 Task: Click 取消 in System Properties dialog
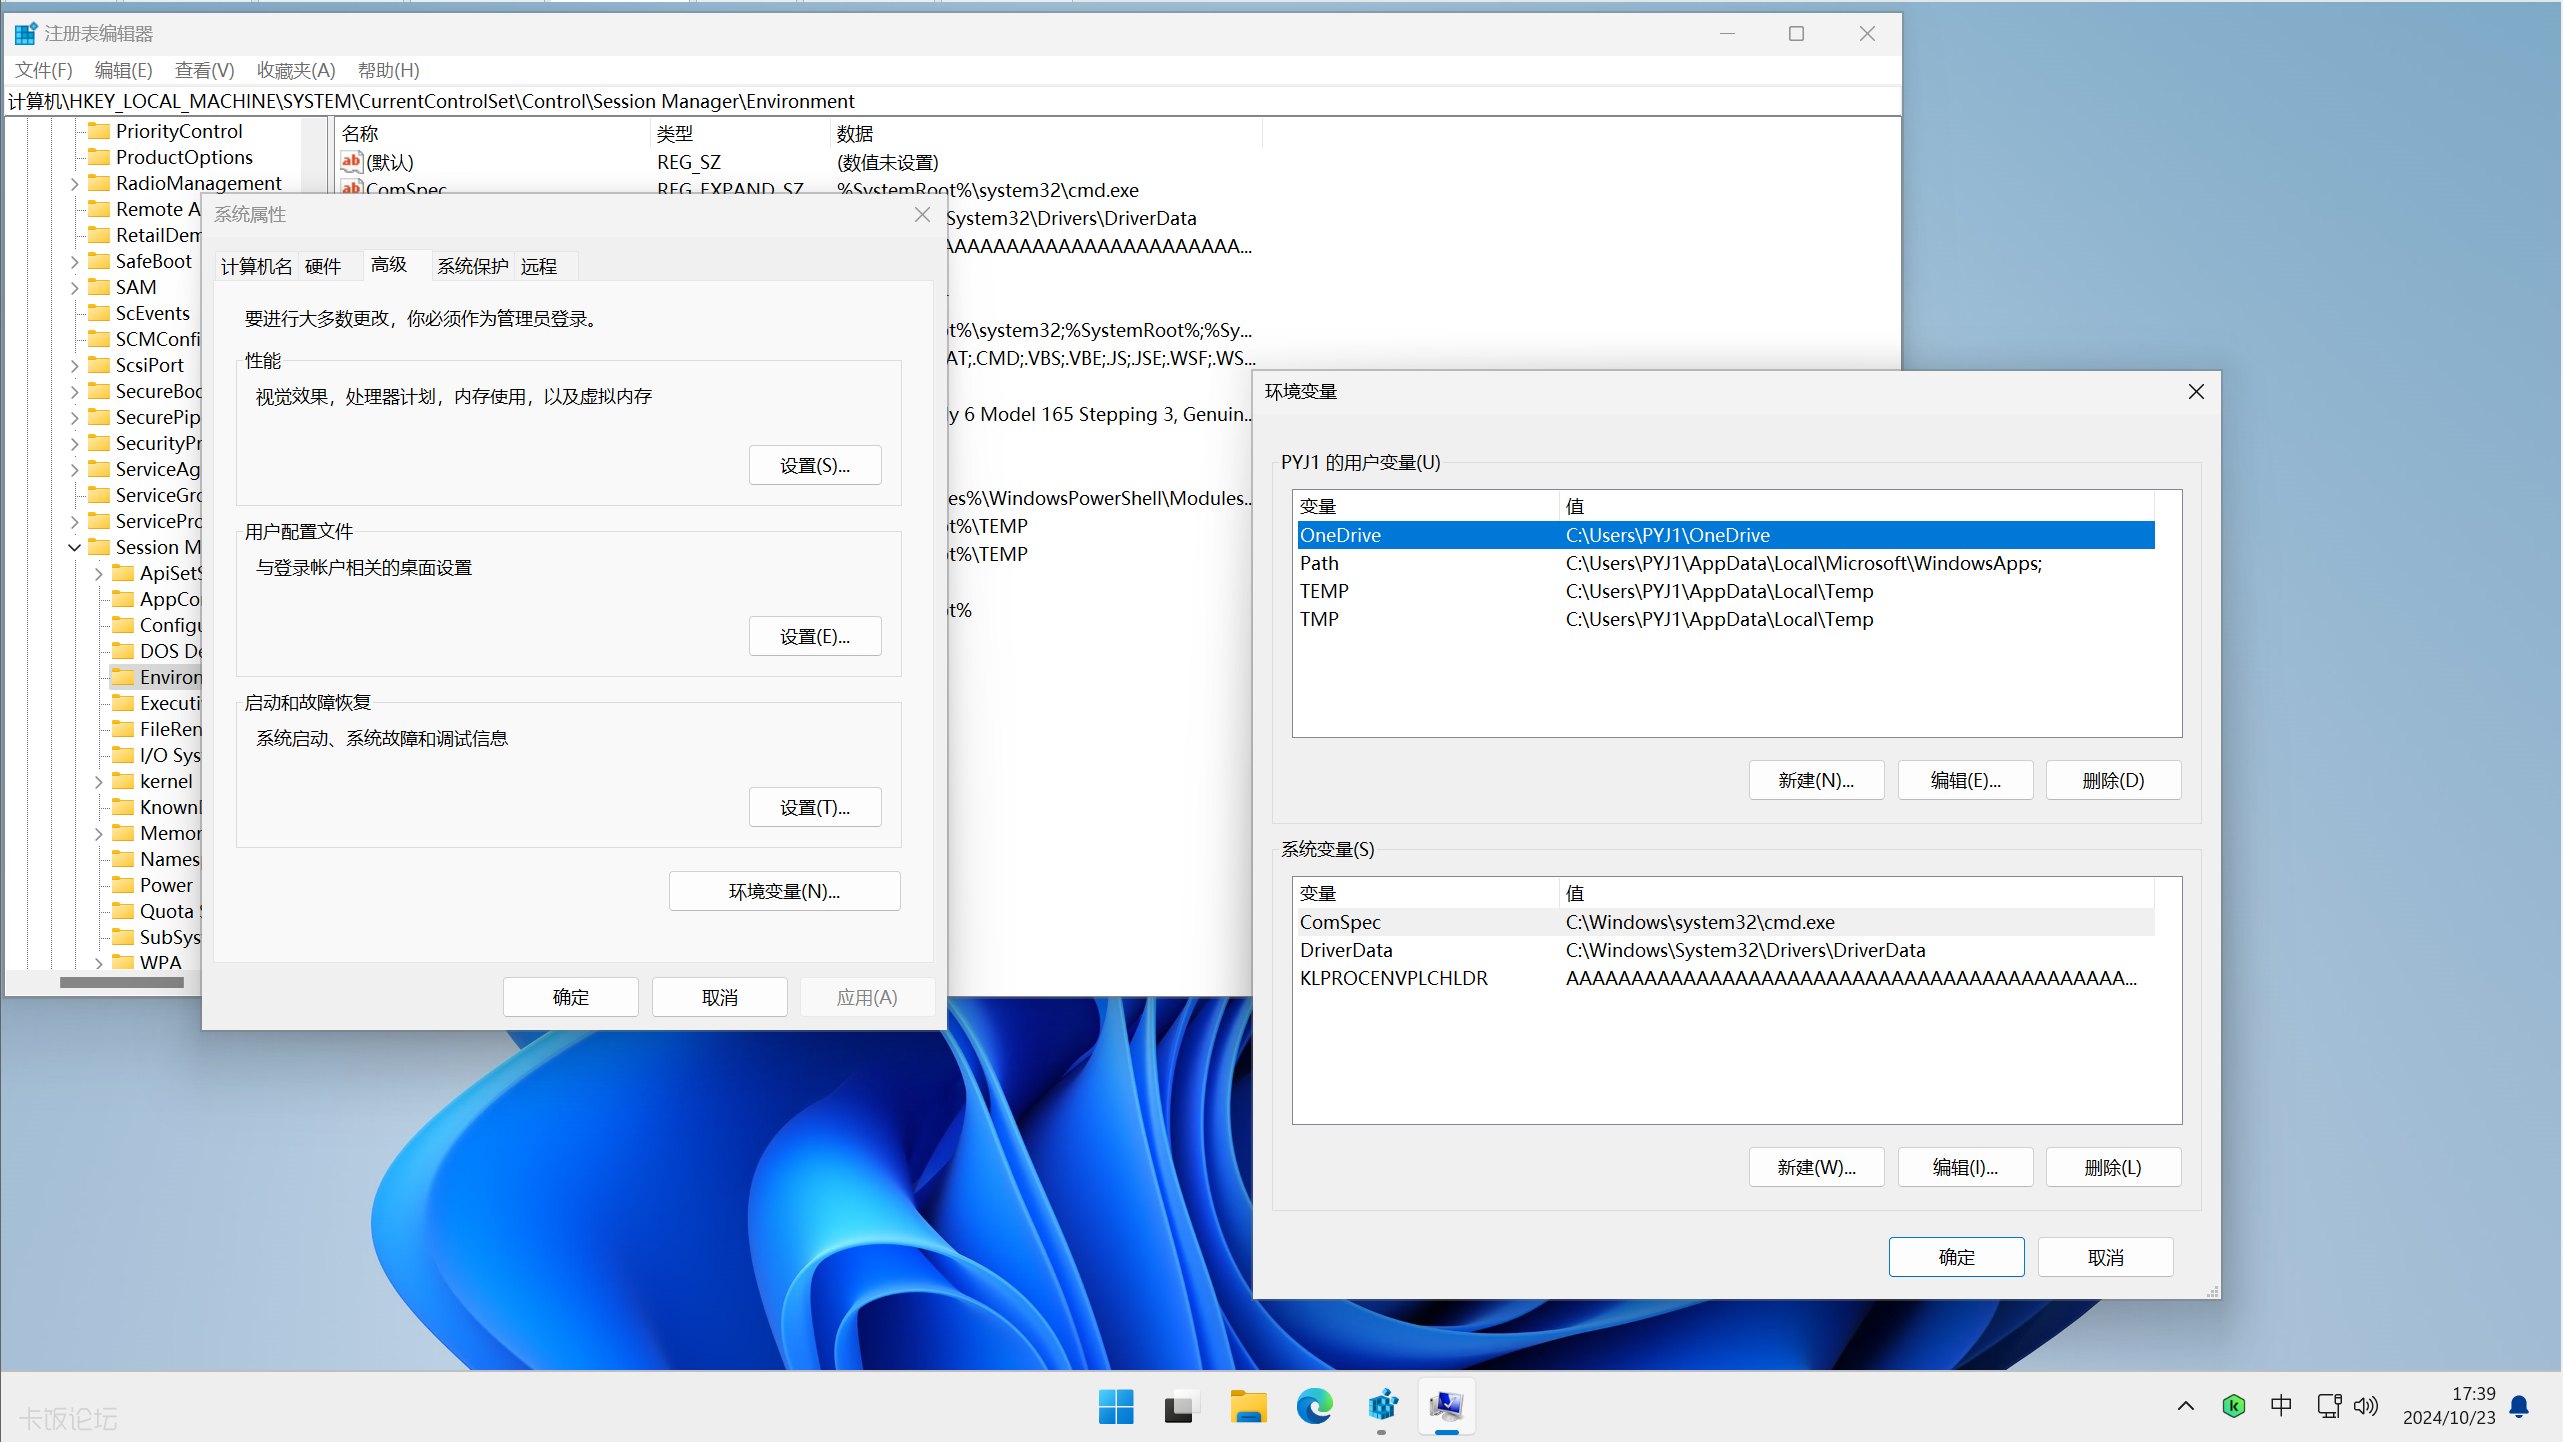720,997
